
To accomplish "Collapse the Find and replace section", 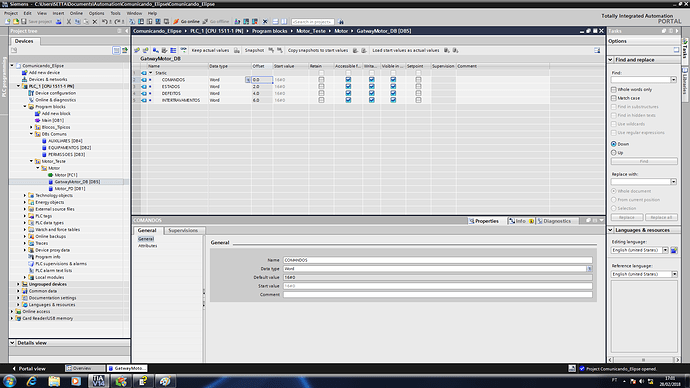I will tap(611, 59).
